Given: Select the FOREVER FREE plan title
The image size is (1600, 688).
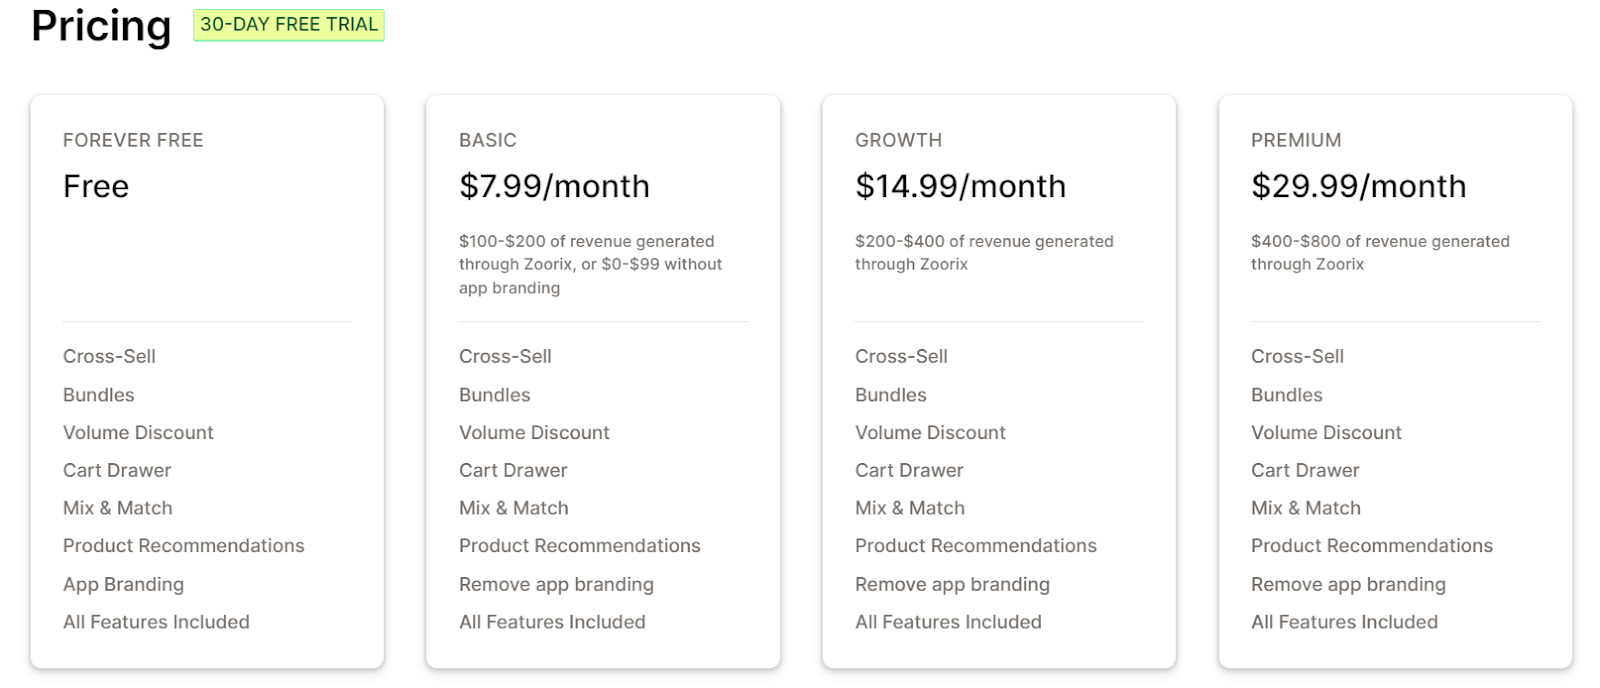Looking at the screenshot, I should 133,140.
